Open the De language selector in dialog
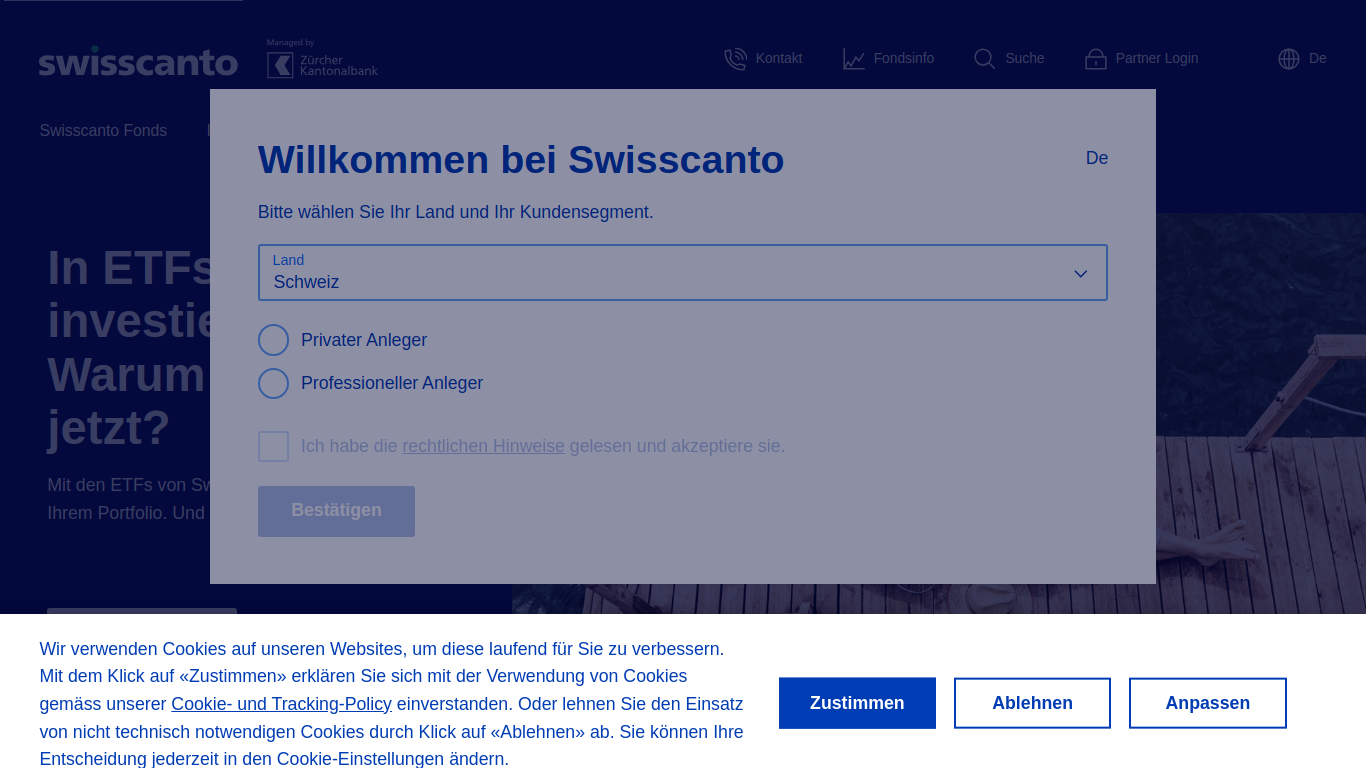The width and height of the screenshot is (1366, 768). pyautogui.click(x=1097, y=158)
